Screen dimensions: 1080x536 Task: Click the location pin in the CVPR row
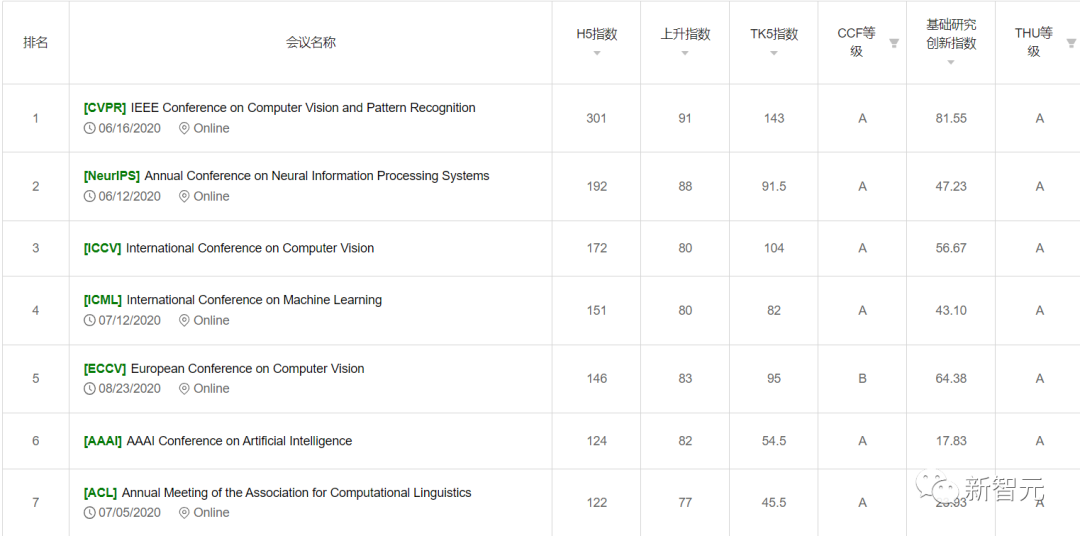(184, 128)
